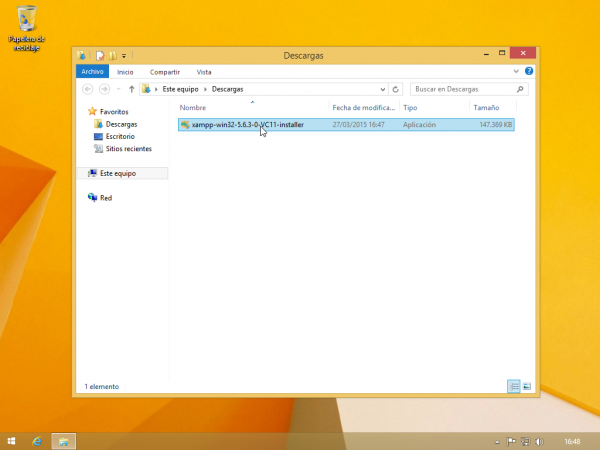600x450 pixels.
Task: Maximize the Descargas window
Action: (502, 53)
